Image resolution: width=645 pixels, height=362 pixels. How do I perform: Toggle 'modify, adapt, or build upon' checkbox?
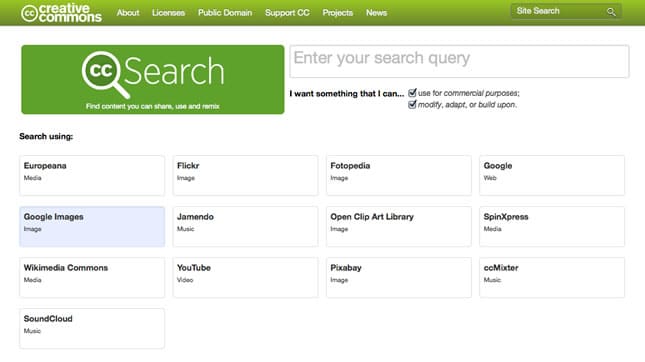point(412,104)
